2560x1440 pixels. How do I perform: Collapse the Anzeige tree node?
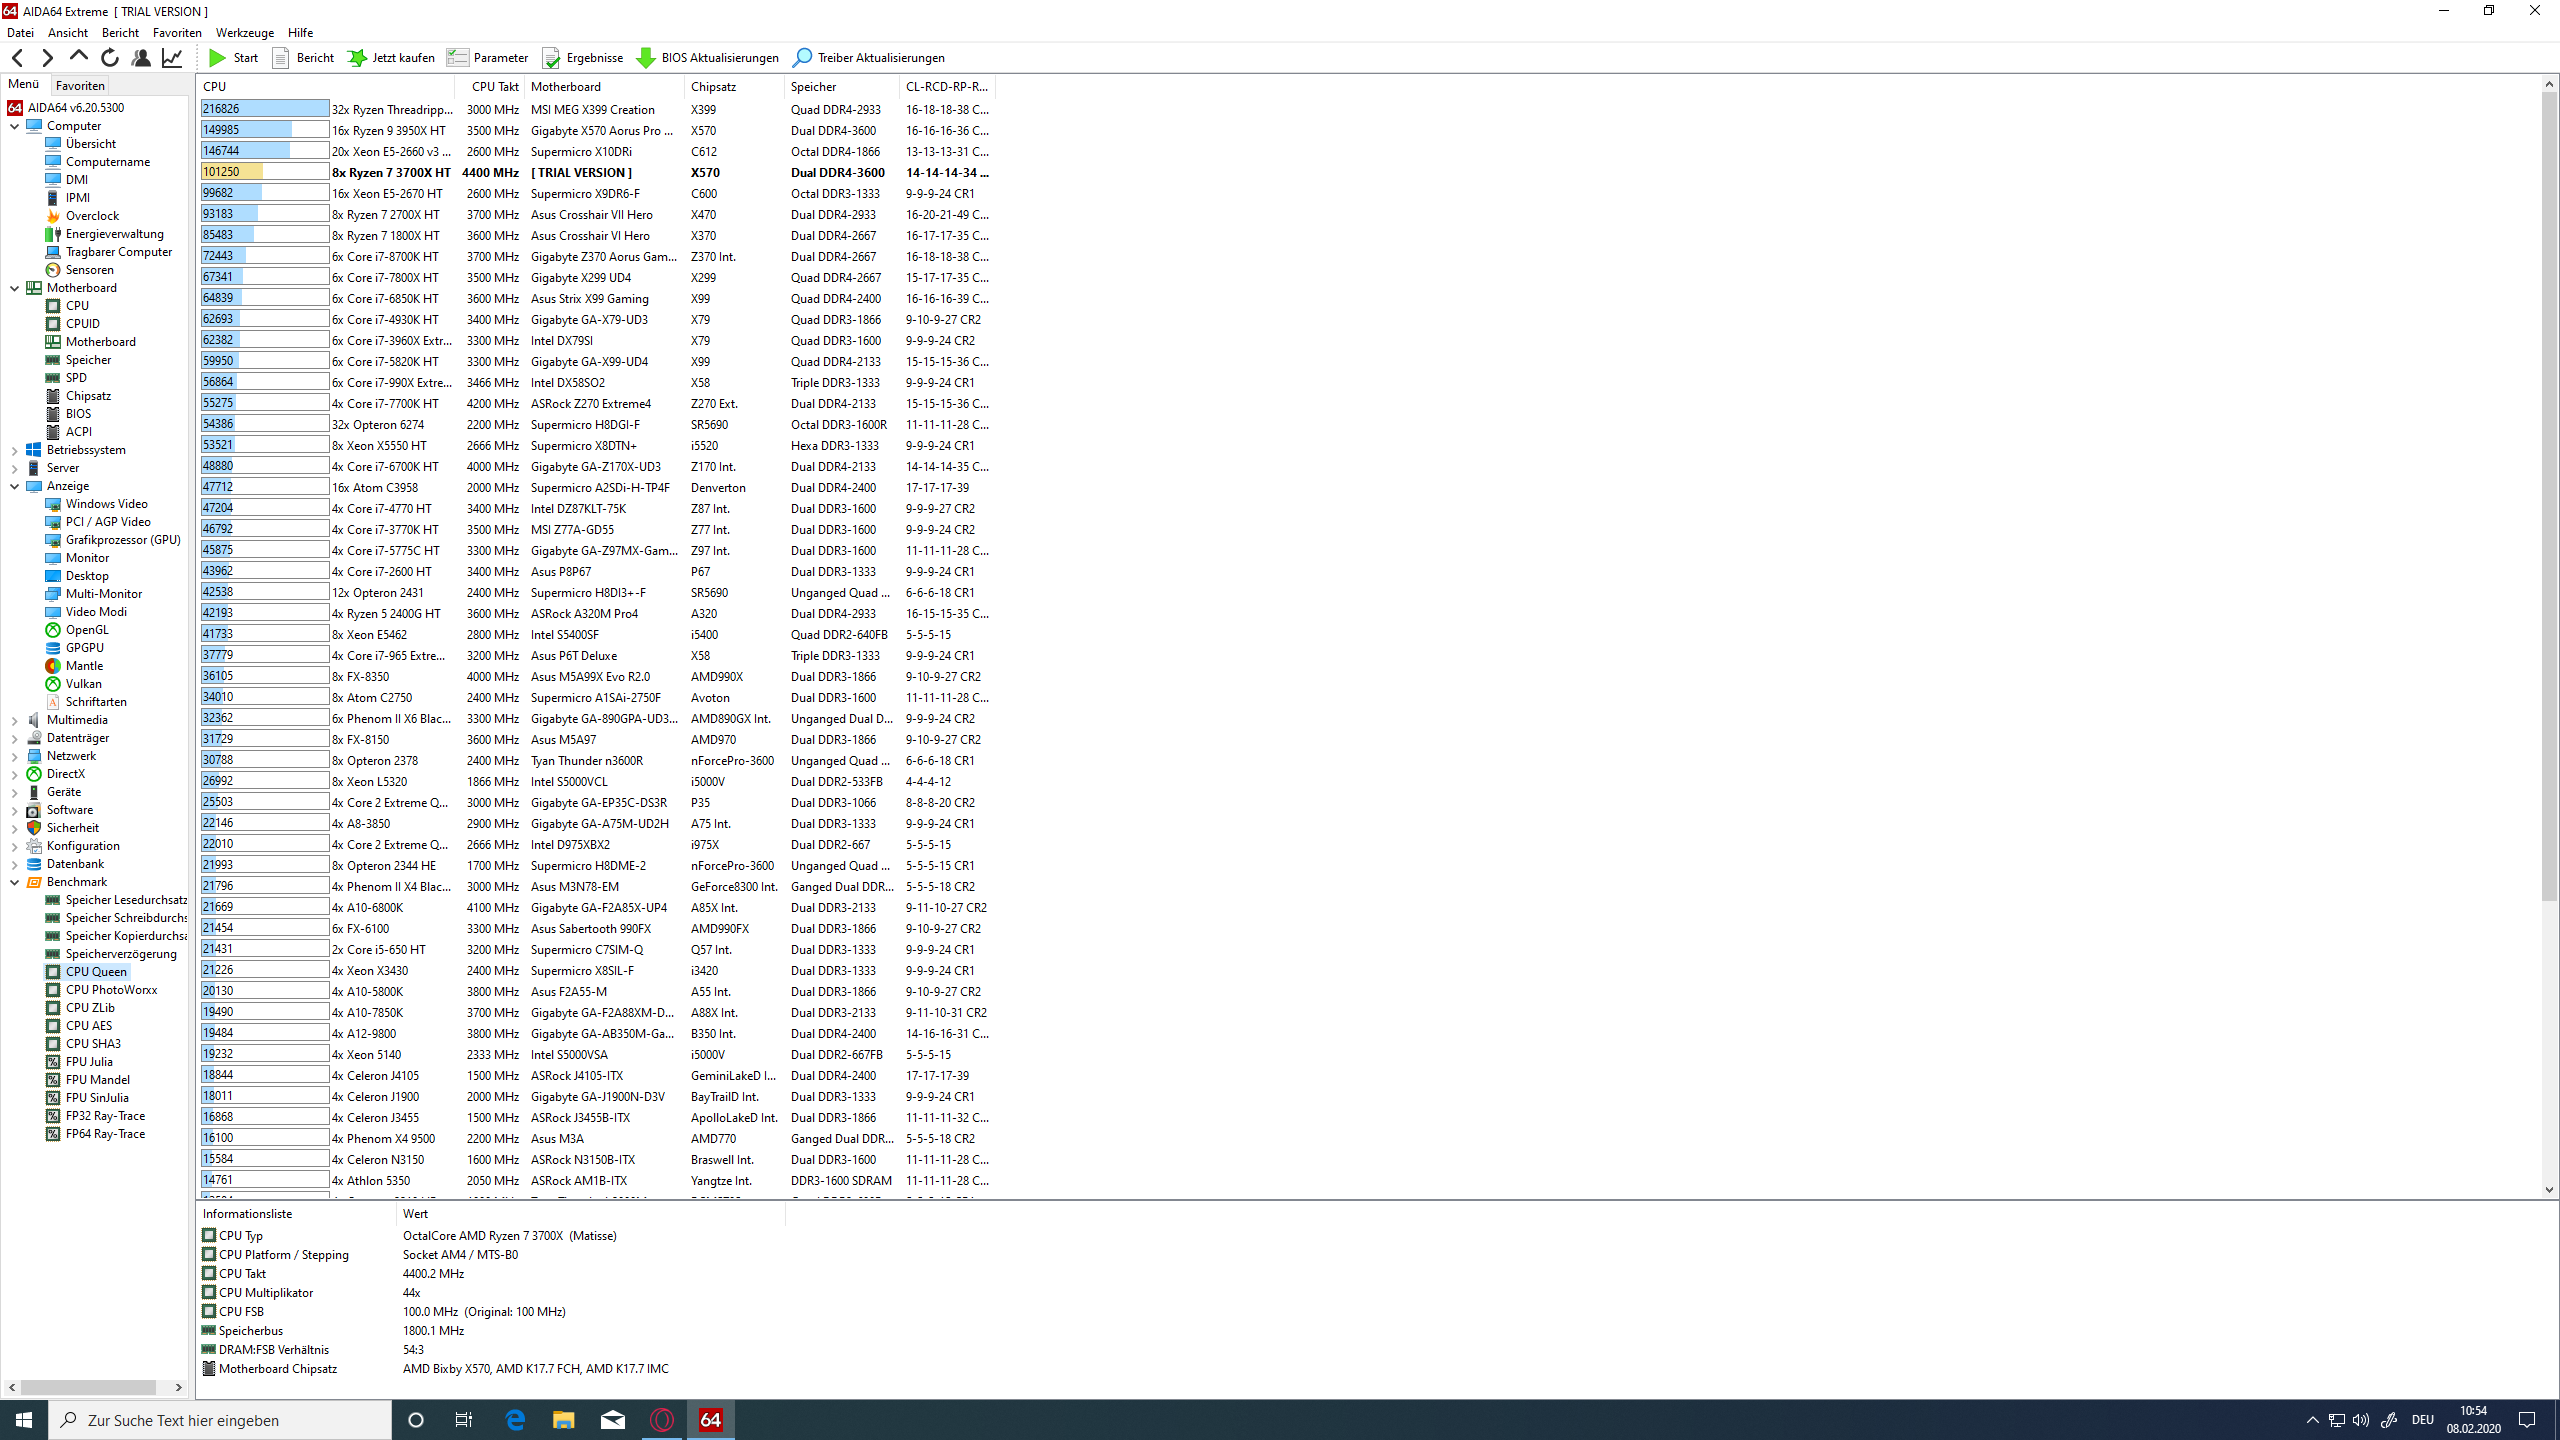[15, 486]
